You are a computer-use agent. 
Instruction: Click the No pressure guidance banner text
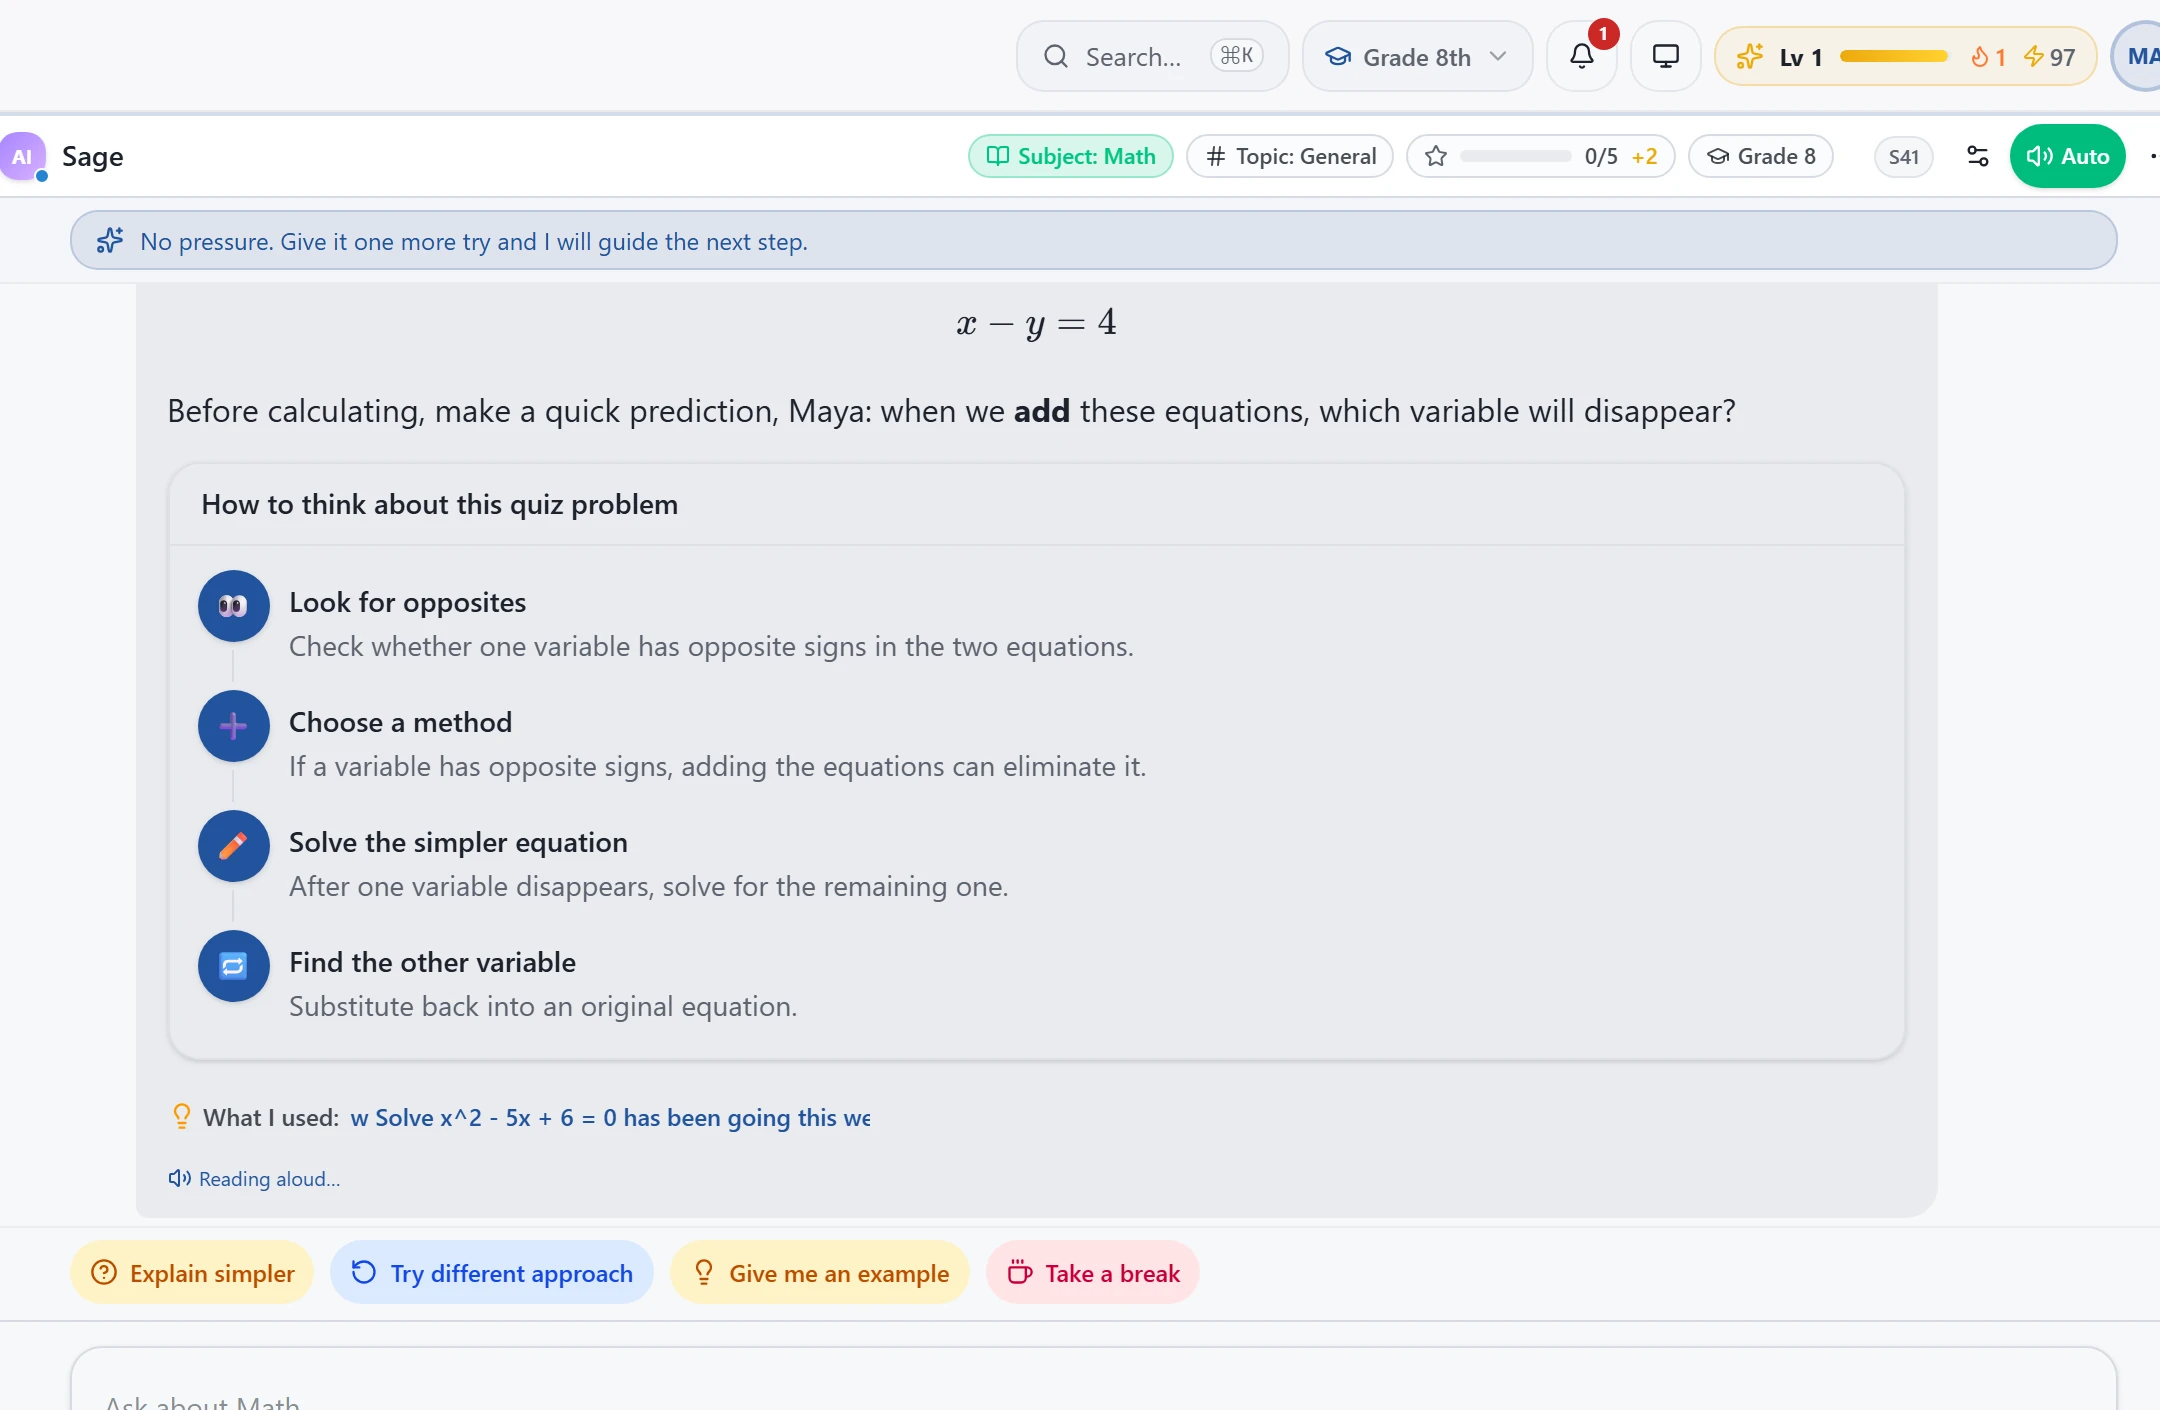[x=474, y=241]
